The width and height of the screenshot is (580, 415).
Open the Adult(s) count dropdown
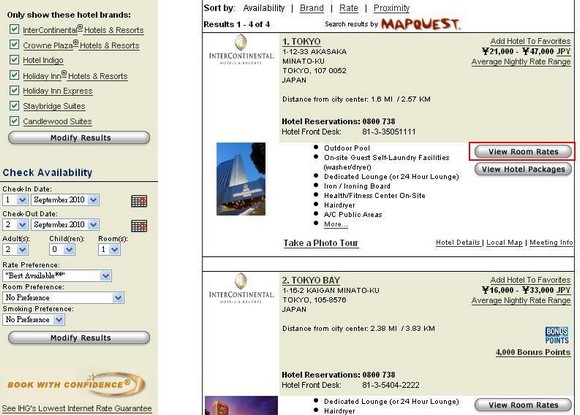[15, 249]
